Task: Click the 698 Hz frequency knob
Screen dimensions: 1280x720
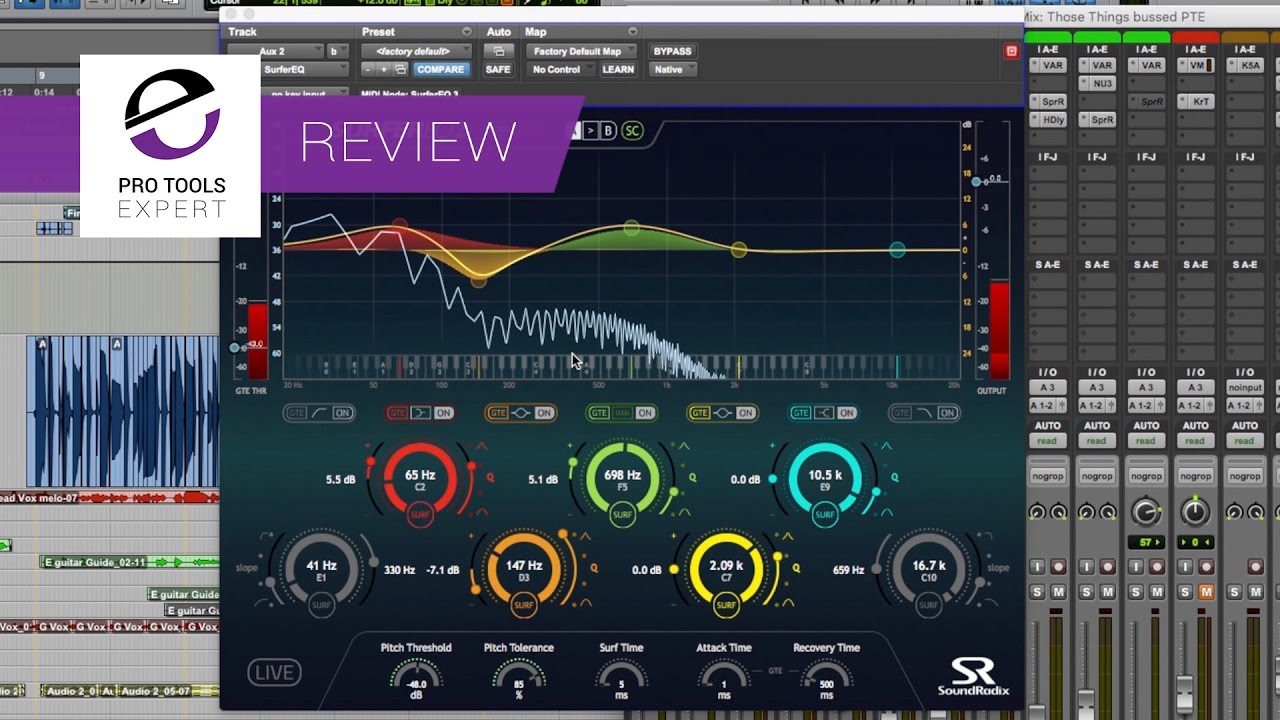Action: tap(622, 480)
